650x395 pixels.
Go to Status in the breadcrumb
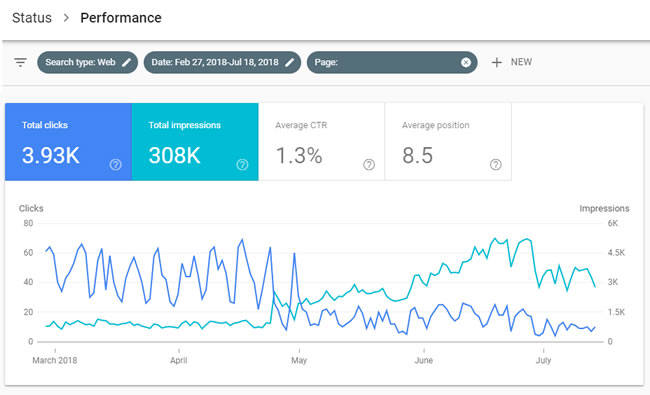[x=32, y=18]
